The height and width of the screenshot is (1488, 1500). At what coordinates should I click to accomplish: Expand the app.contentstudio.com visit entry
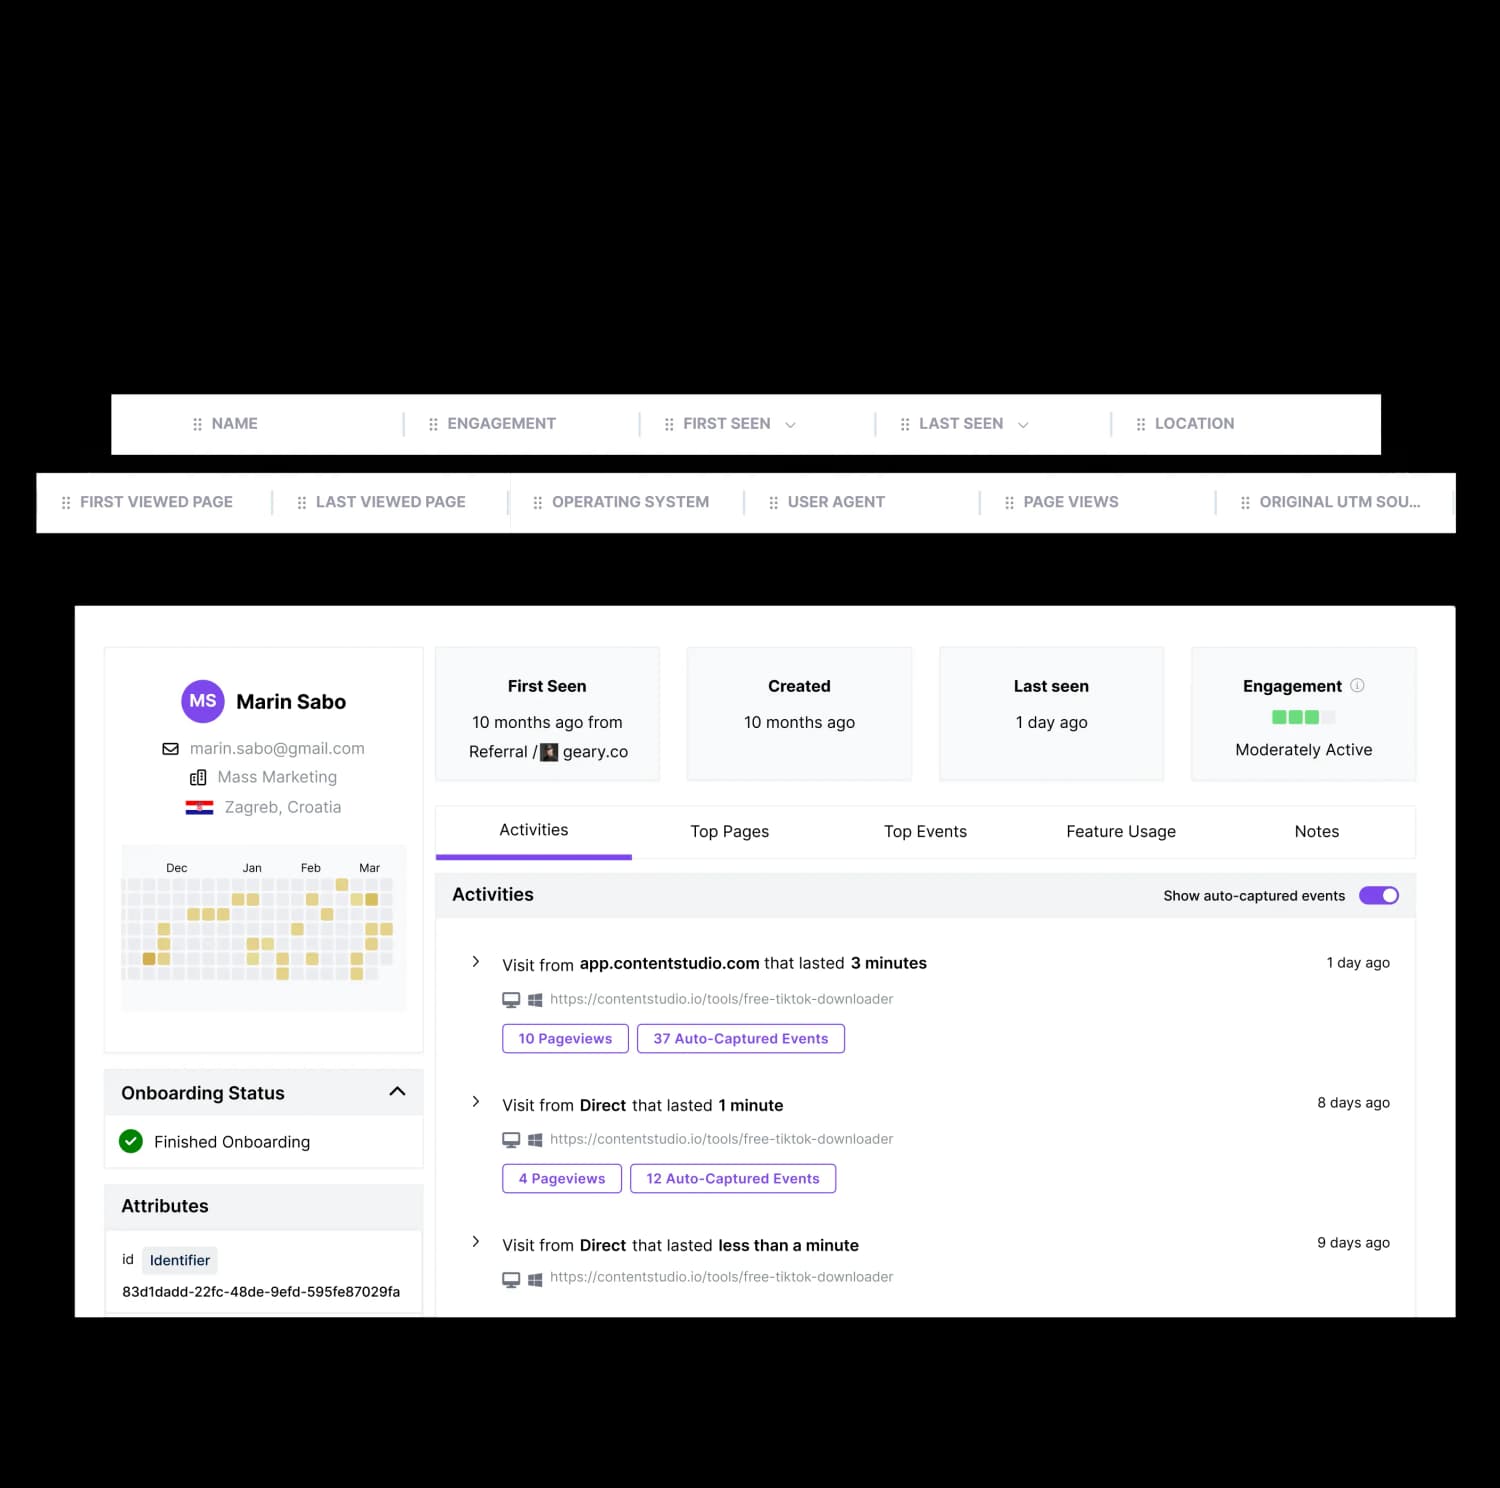476,962
